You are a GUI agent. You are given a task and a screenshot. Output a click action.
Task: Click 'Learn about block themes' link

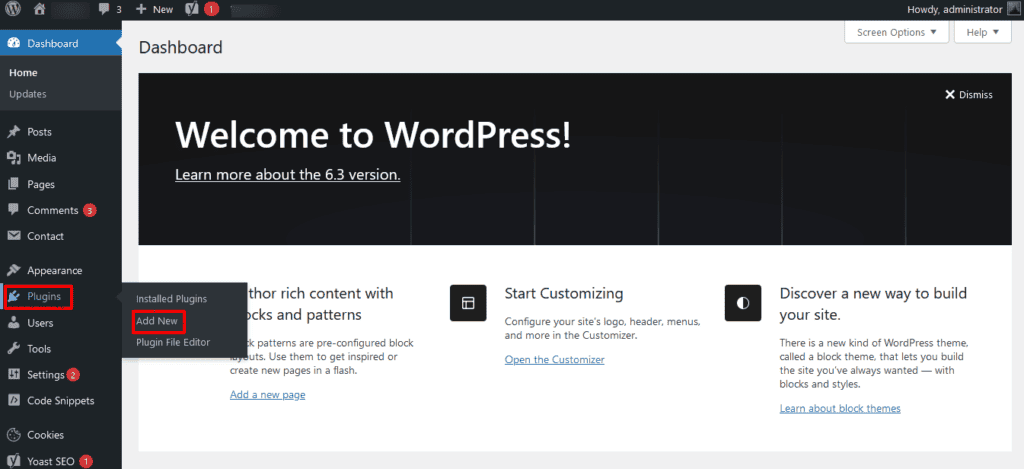click(839, 408)
